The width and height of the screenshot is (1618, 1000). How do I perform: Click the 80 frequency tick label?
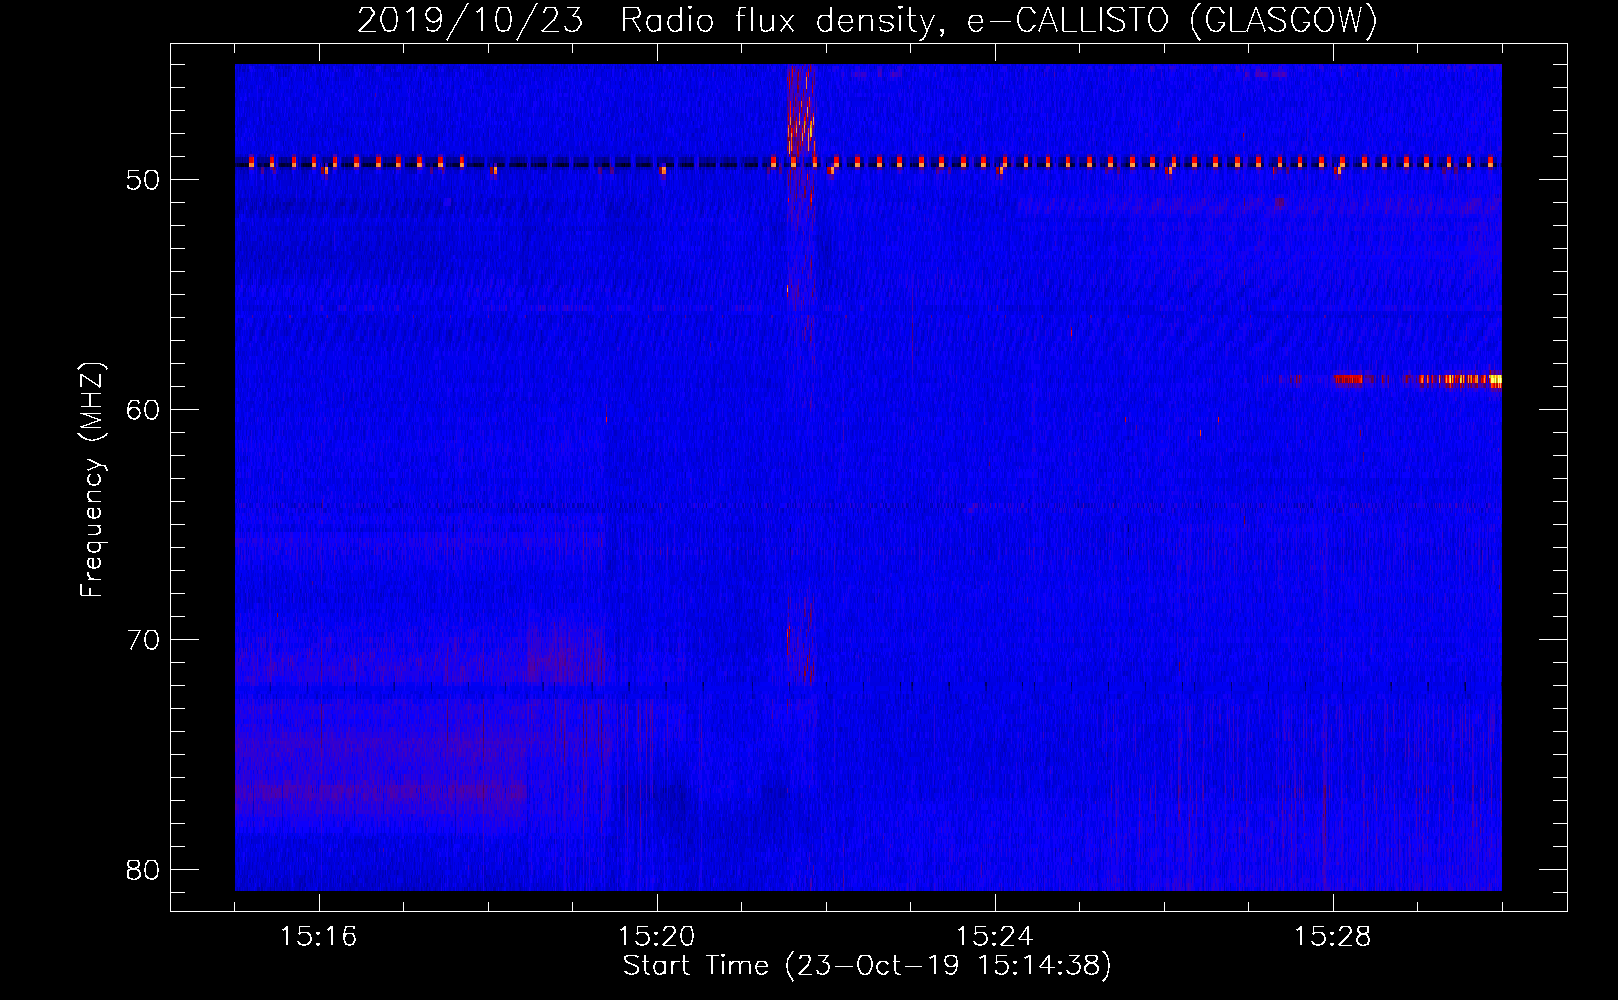[144, 870]
